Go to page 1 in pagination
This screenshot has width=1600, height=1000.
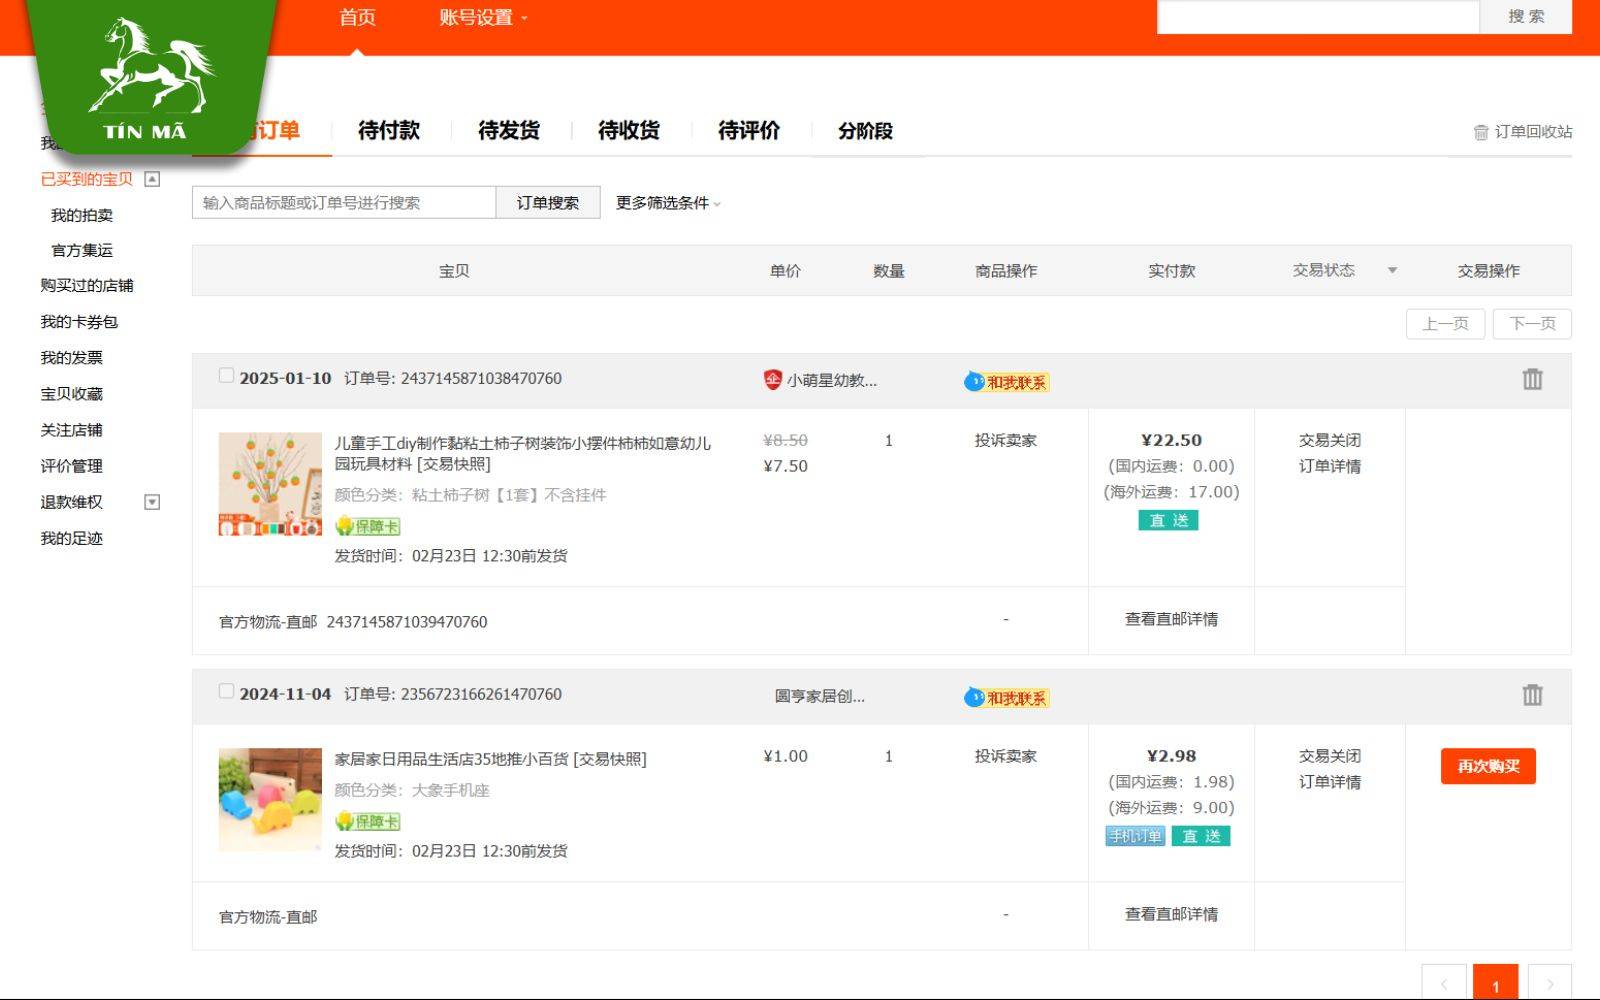(1495, 984)
